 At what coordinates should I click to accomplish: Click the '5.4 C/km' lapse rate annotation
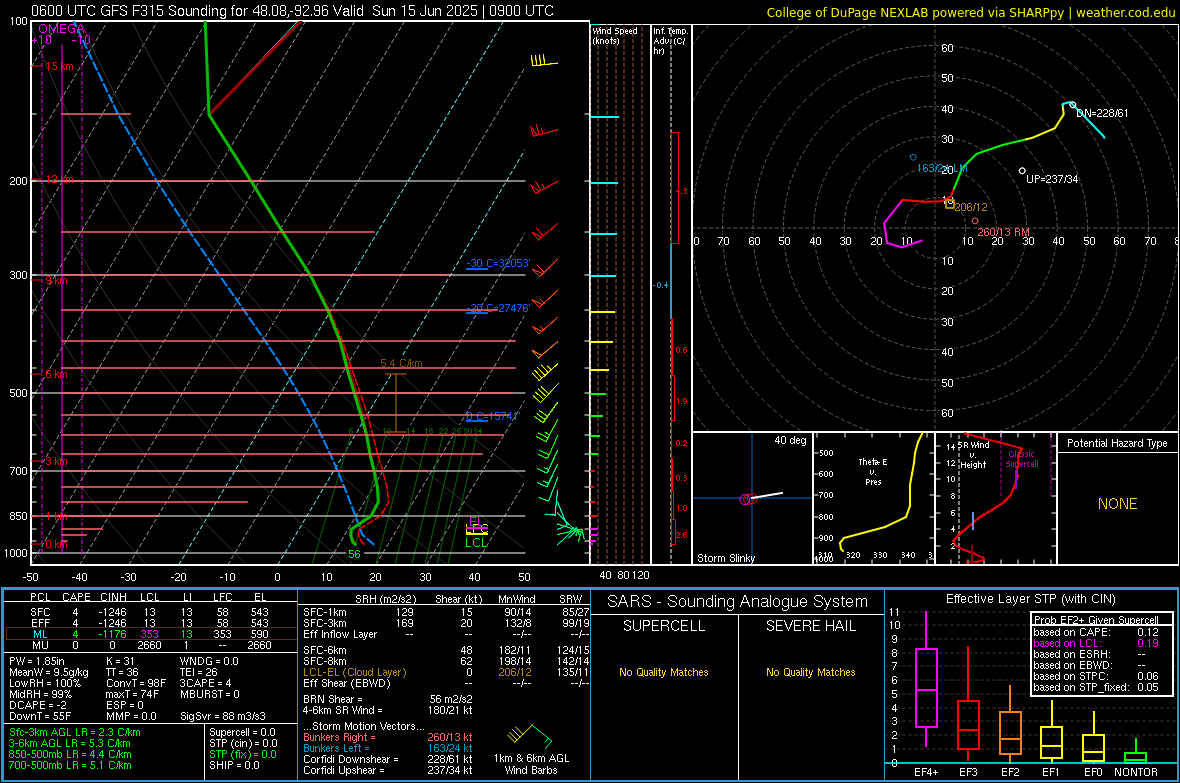coord(401,363)
